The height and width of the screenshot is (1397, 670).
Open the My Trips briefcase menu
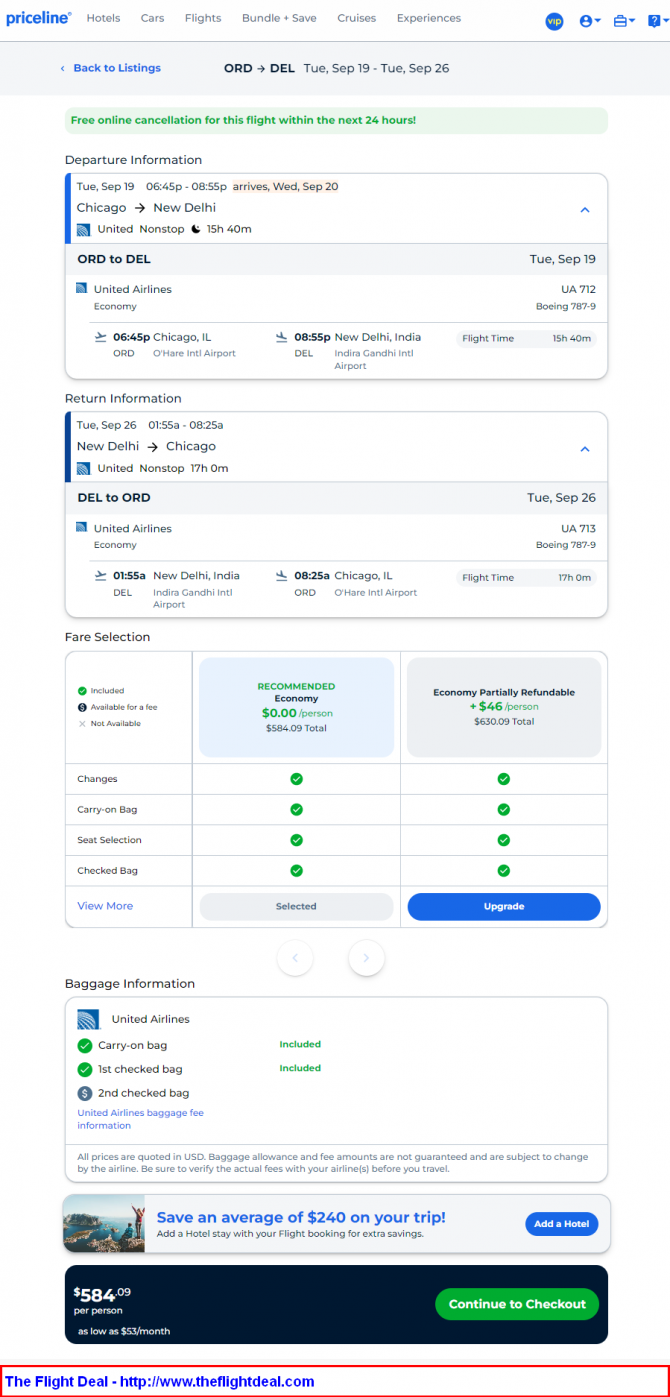tap(623, 21)
